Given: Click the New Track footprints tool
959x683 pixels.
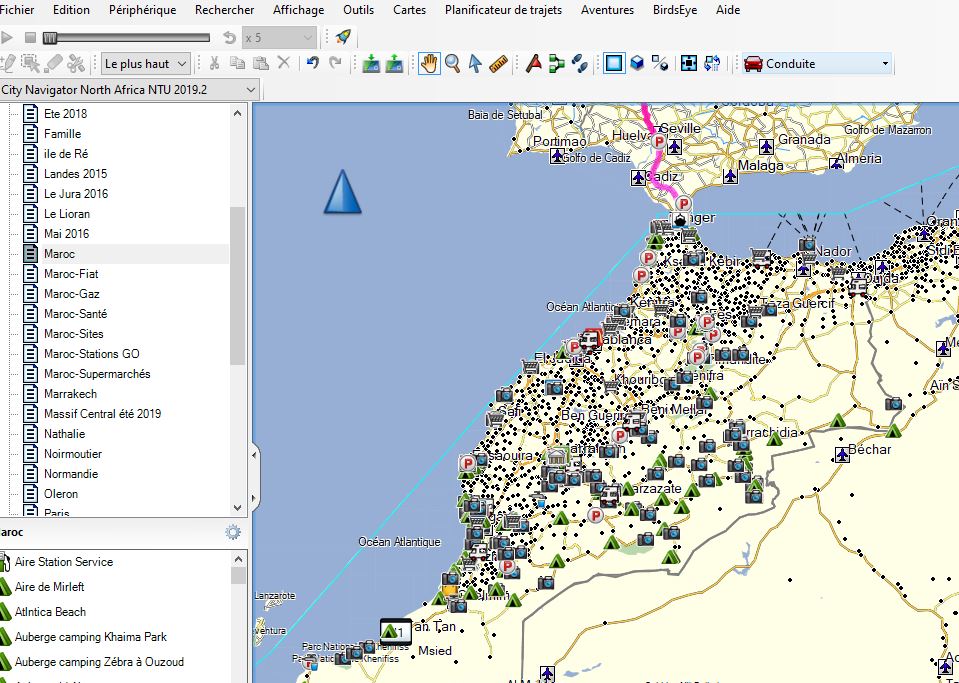Looking at the screenshot, I should coord(580,64).
